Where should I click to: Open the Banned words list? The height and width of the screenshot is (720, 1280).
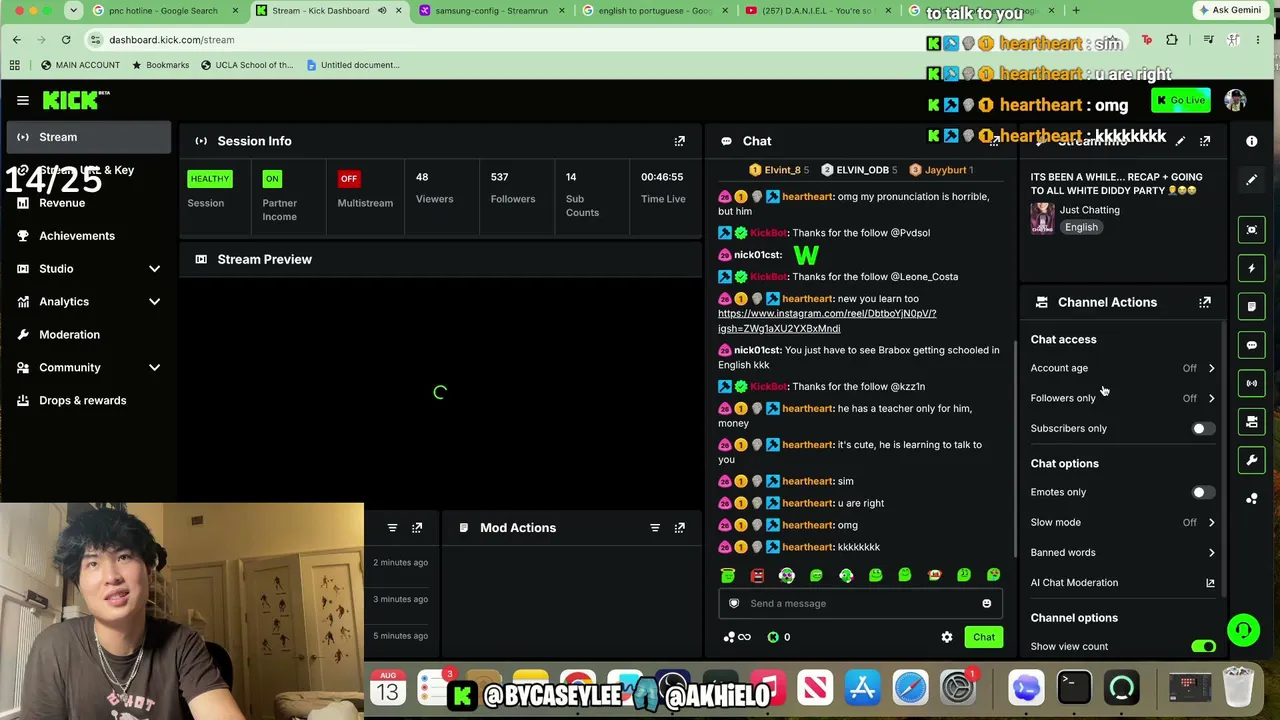(x=1123, y=552)
